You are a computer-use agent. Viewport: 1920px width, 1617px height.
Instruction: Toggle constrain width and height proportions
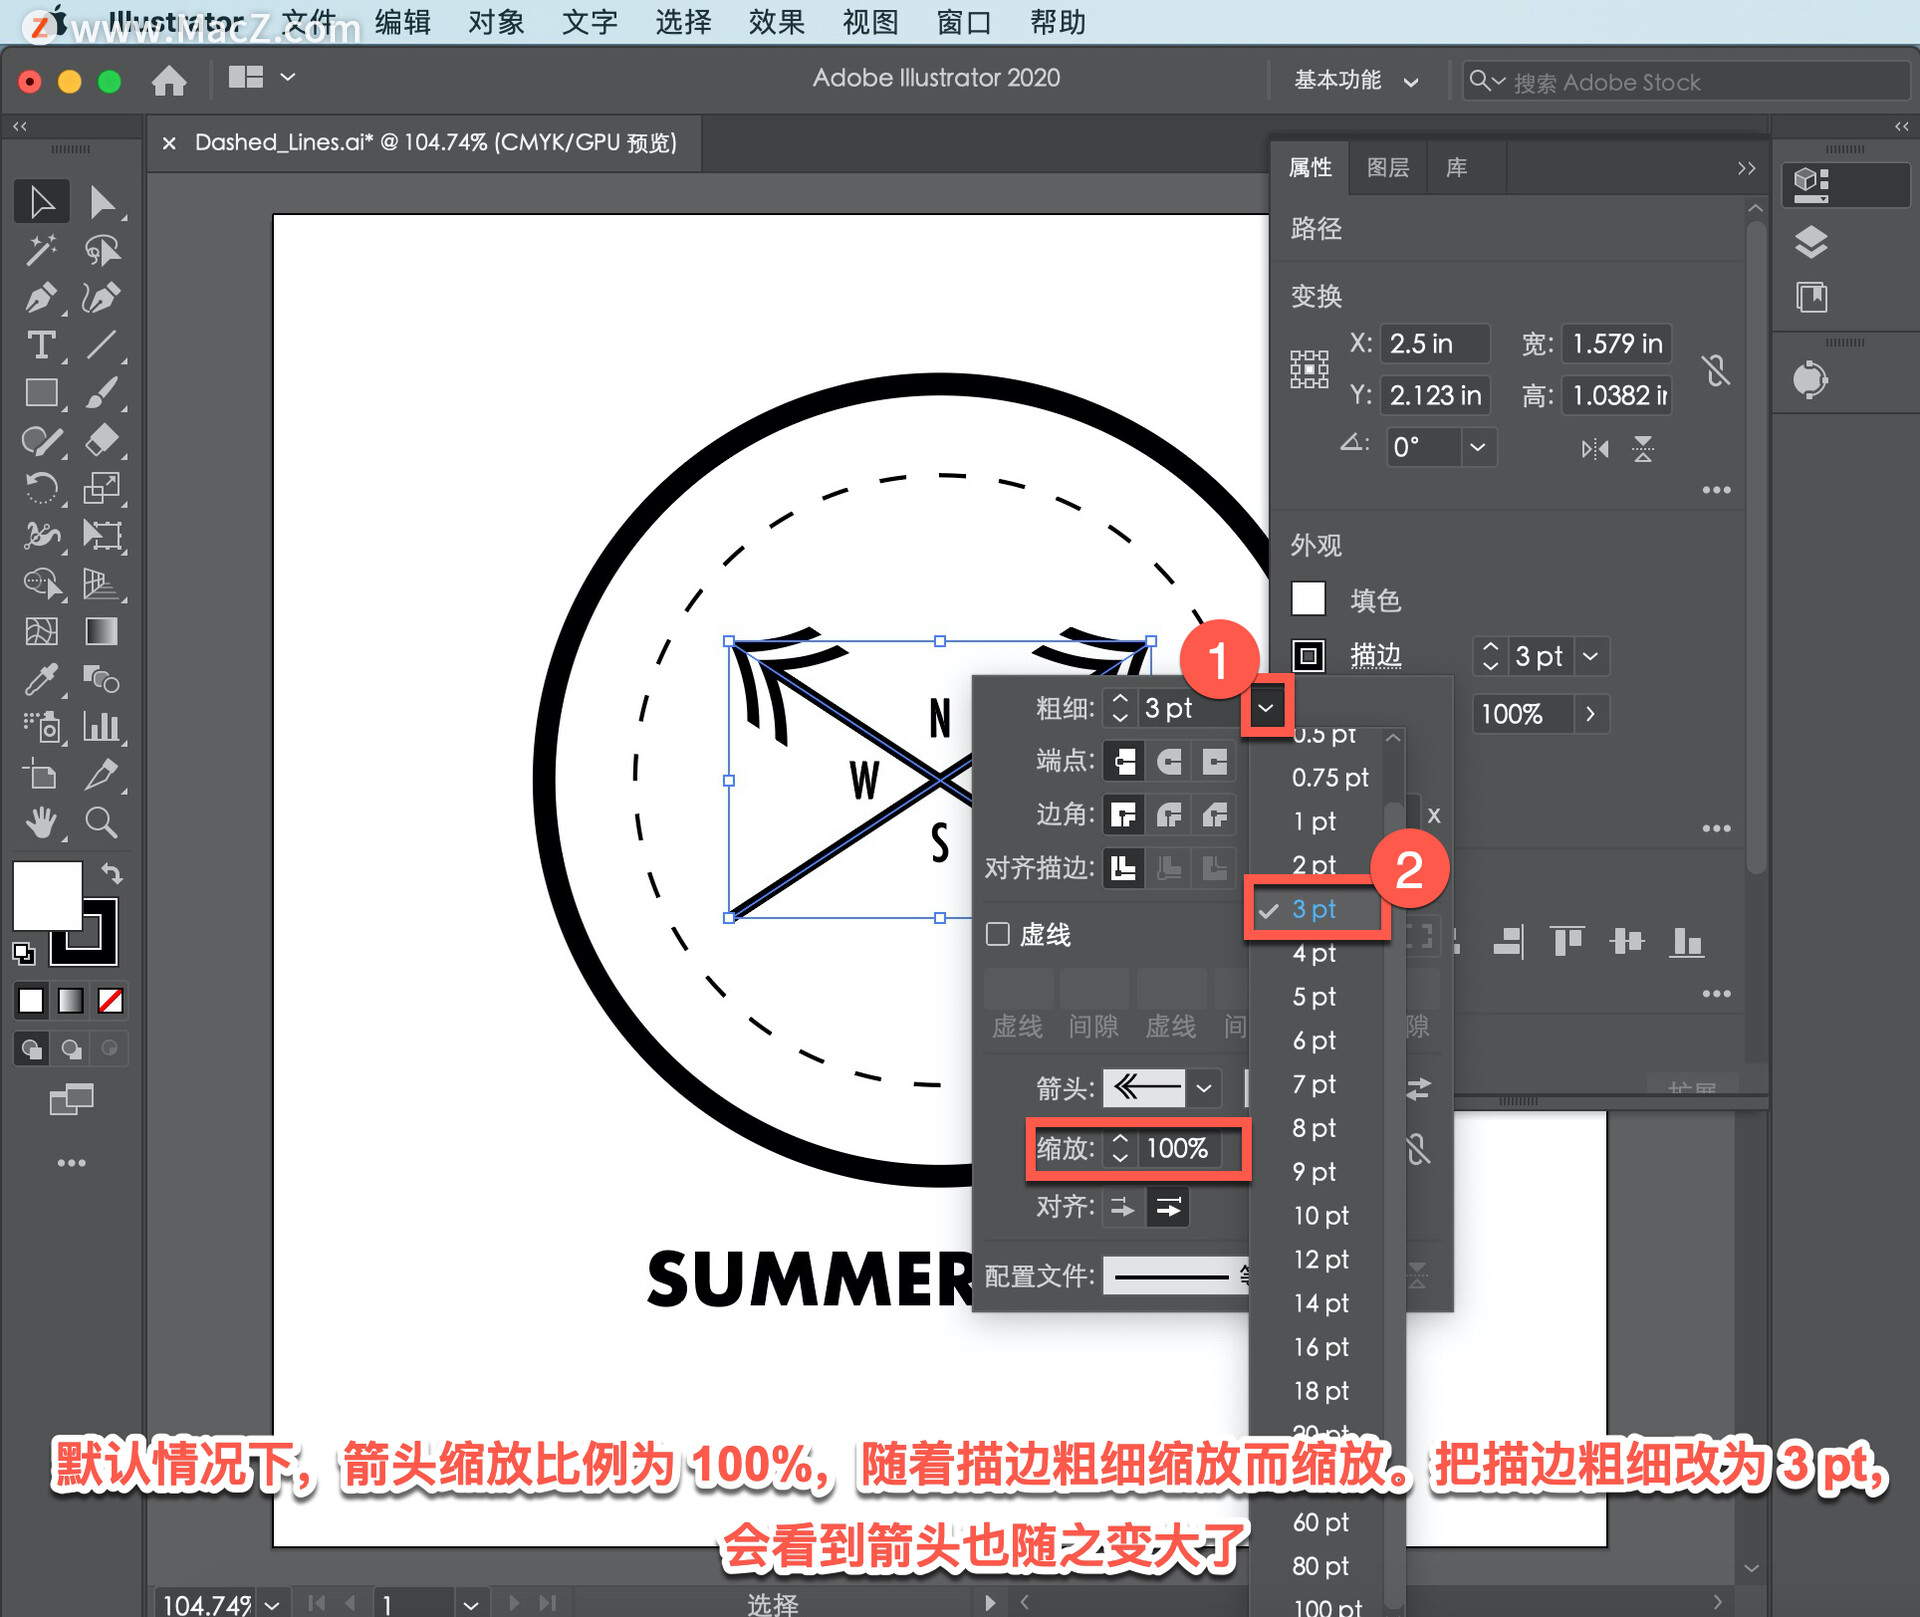(1716, 370)
